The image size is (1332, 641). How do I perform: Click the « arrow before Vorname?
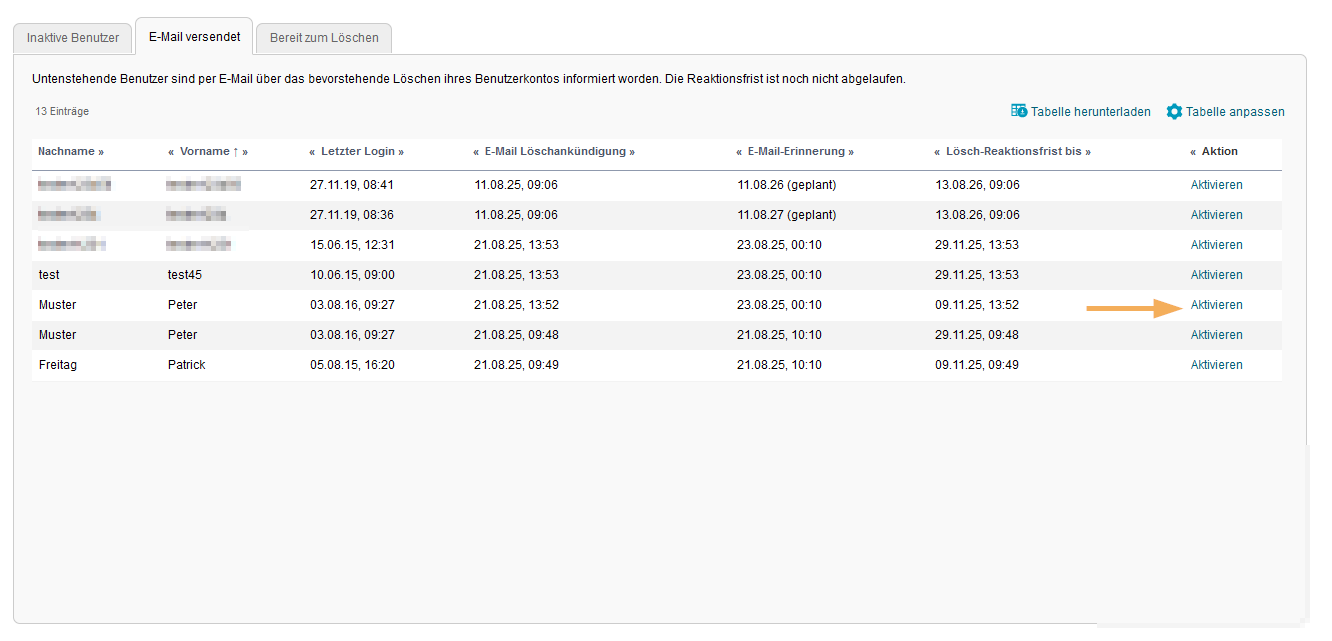[x=170, y=151]
